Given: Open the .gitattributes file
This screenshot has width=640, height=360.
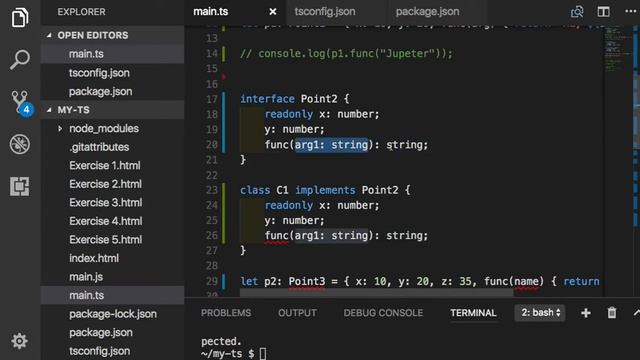Looking at the screenshot, I should (112, 147).
